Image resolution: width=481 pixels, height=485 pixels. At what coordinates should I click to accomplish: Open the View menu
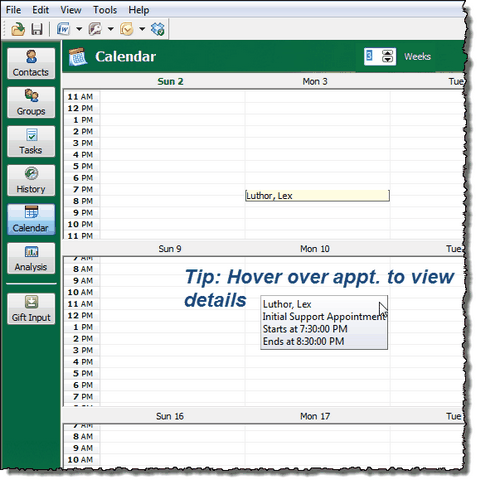pos(71,10)
